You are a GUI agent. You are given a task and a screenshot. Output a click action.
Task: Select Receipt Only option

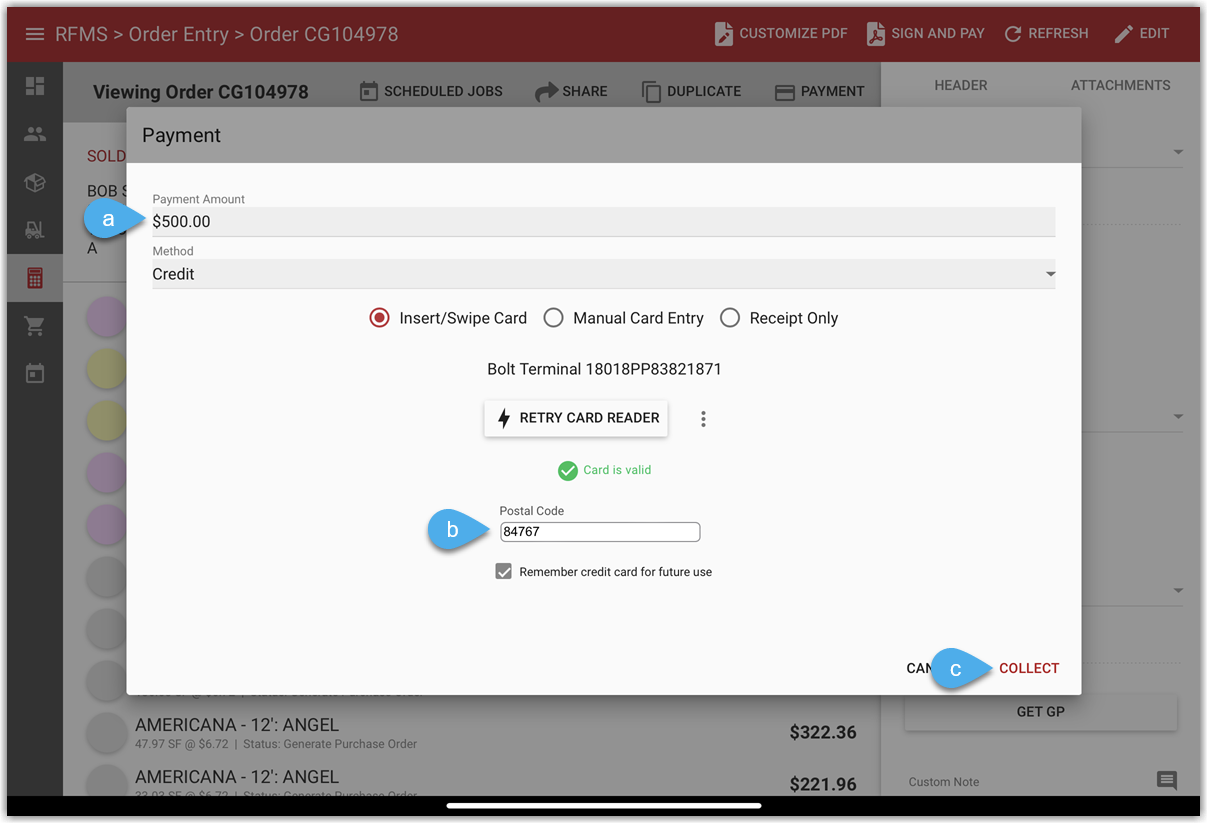pyautogui.click(x=779, y=318)
